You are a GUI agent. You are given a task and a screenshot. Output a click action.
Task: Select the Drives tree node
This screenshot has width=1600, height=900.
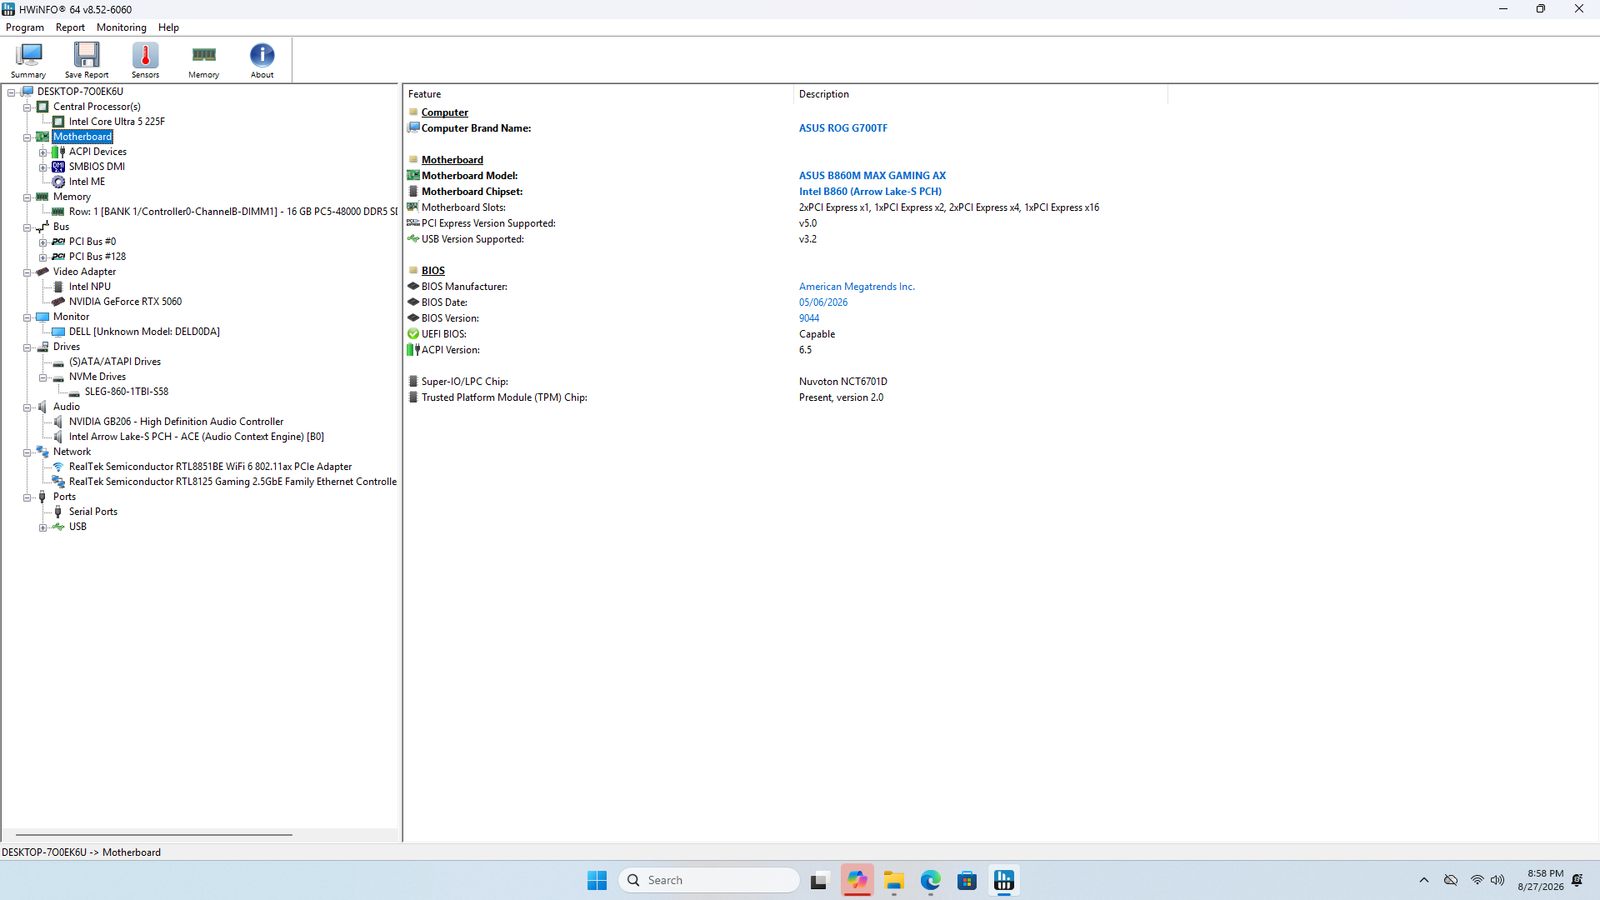tap(66, 347)
